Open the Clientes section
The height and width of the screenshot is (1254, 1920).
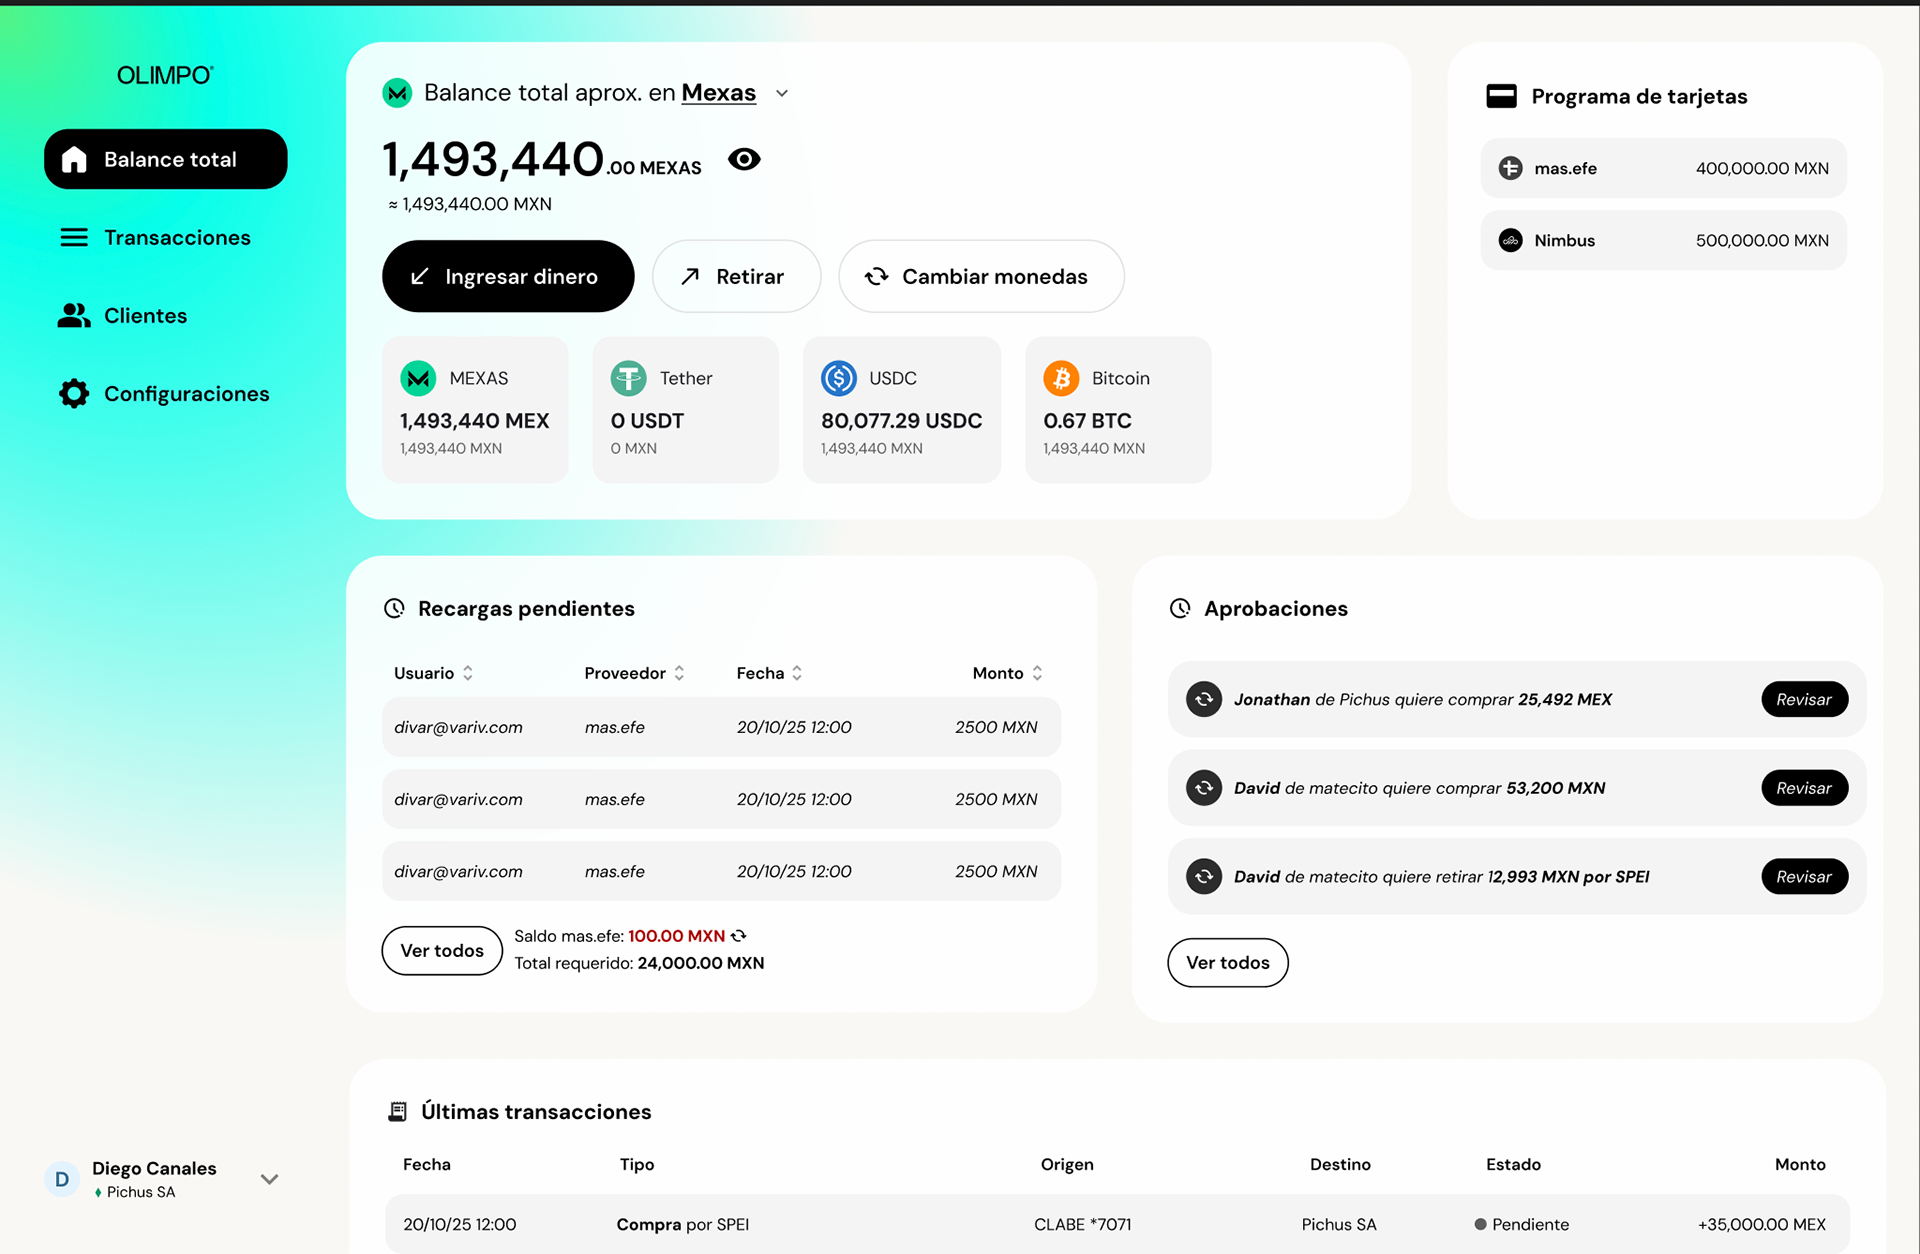pyautogui.click(x=122, y=315)
